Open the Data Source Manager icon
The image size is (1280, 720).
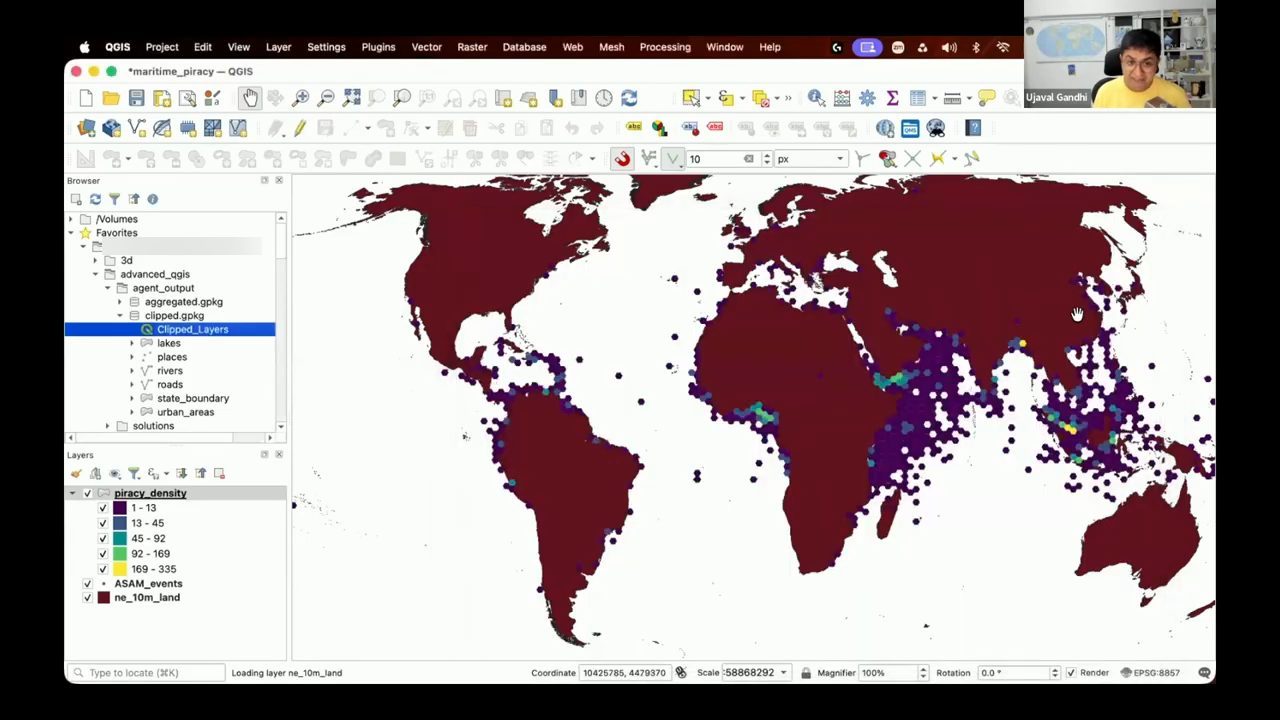point(86,128)
